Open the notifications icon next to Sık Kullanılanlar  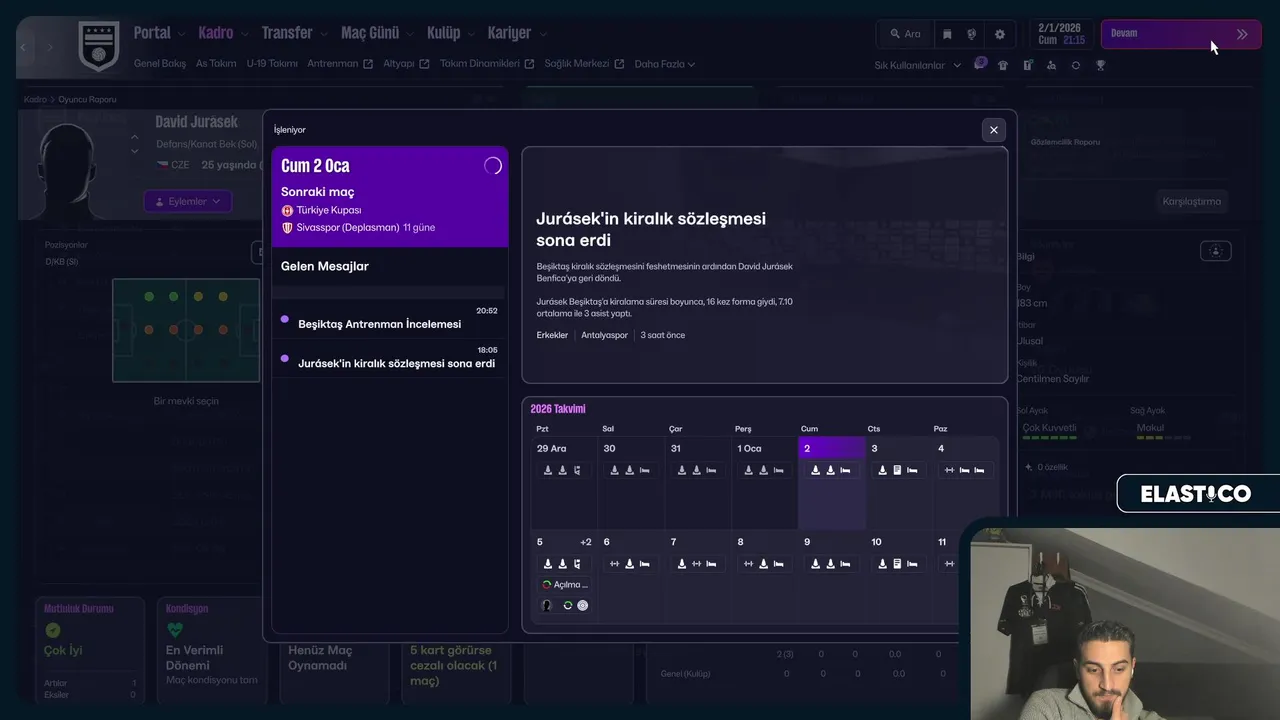[x=980, y=64]
